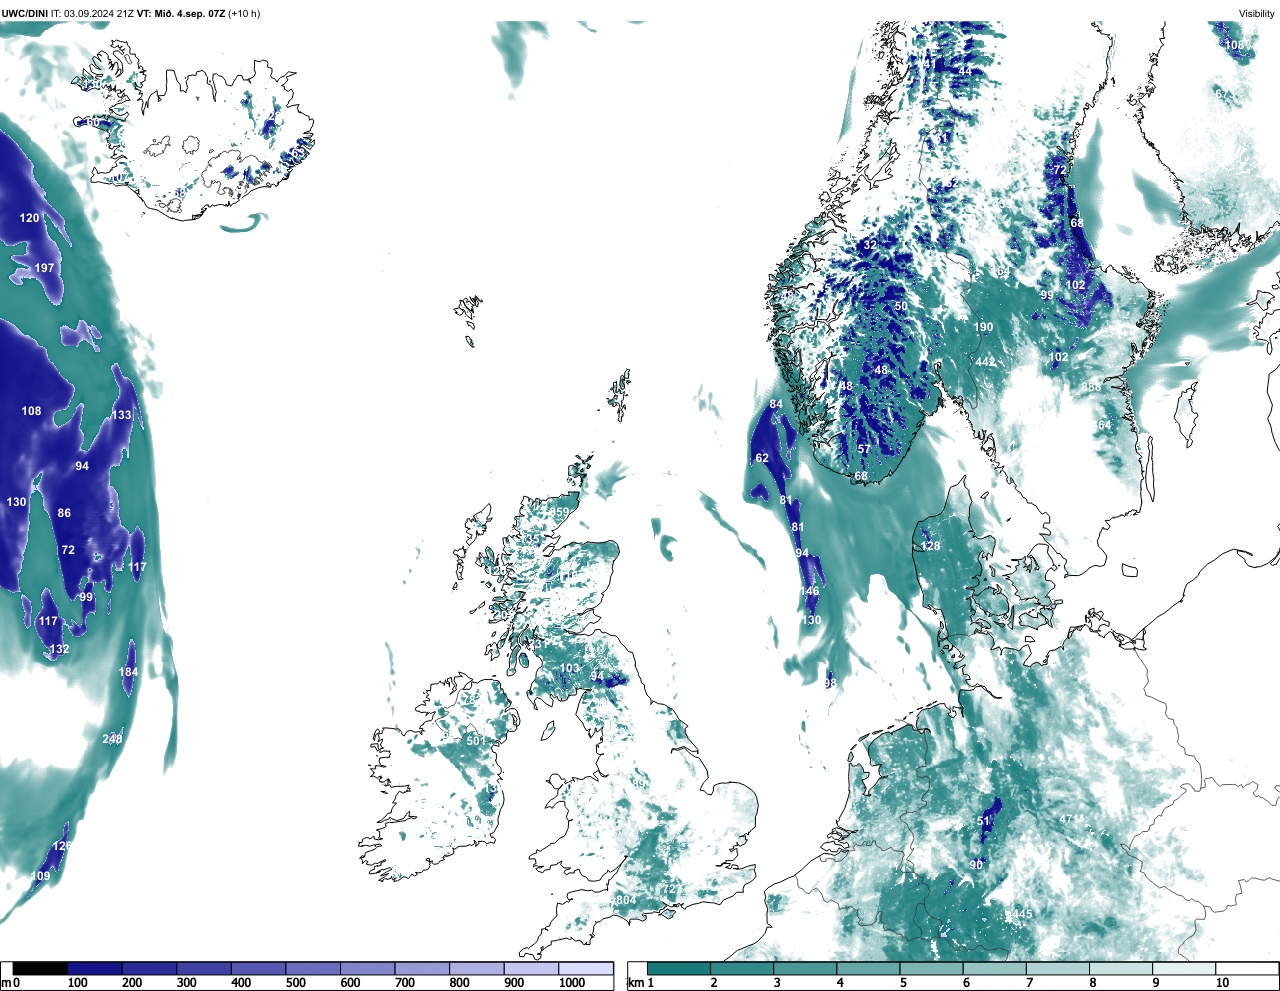Click the map value 197
The width and height of the screenshot is (1280, 991).
44,268
